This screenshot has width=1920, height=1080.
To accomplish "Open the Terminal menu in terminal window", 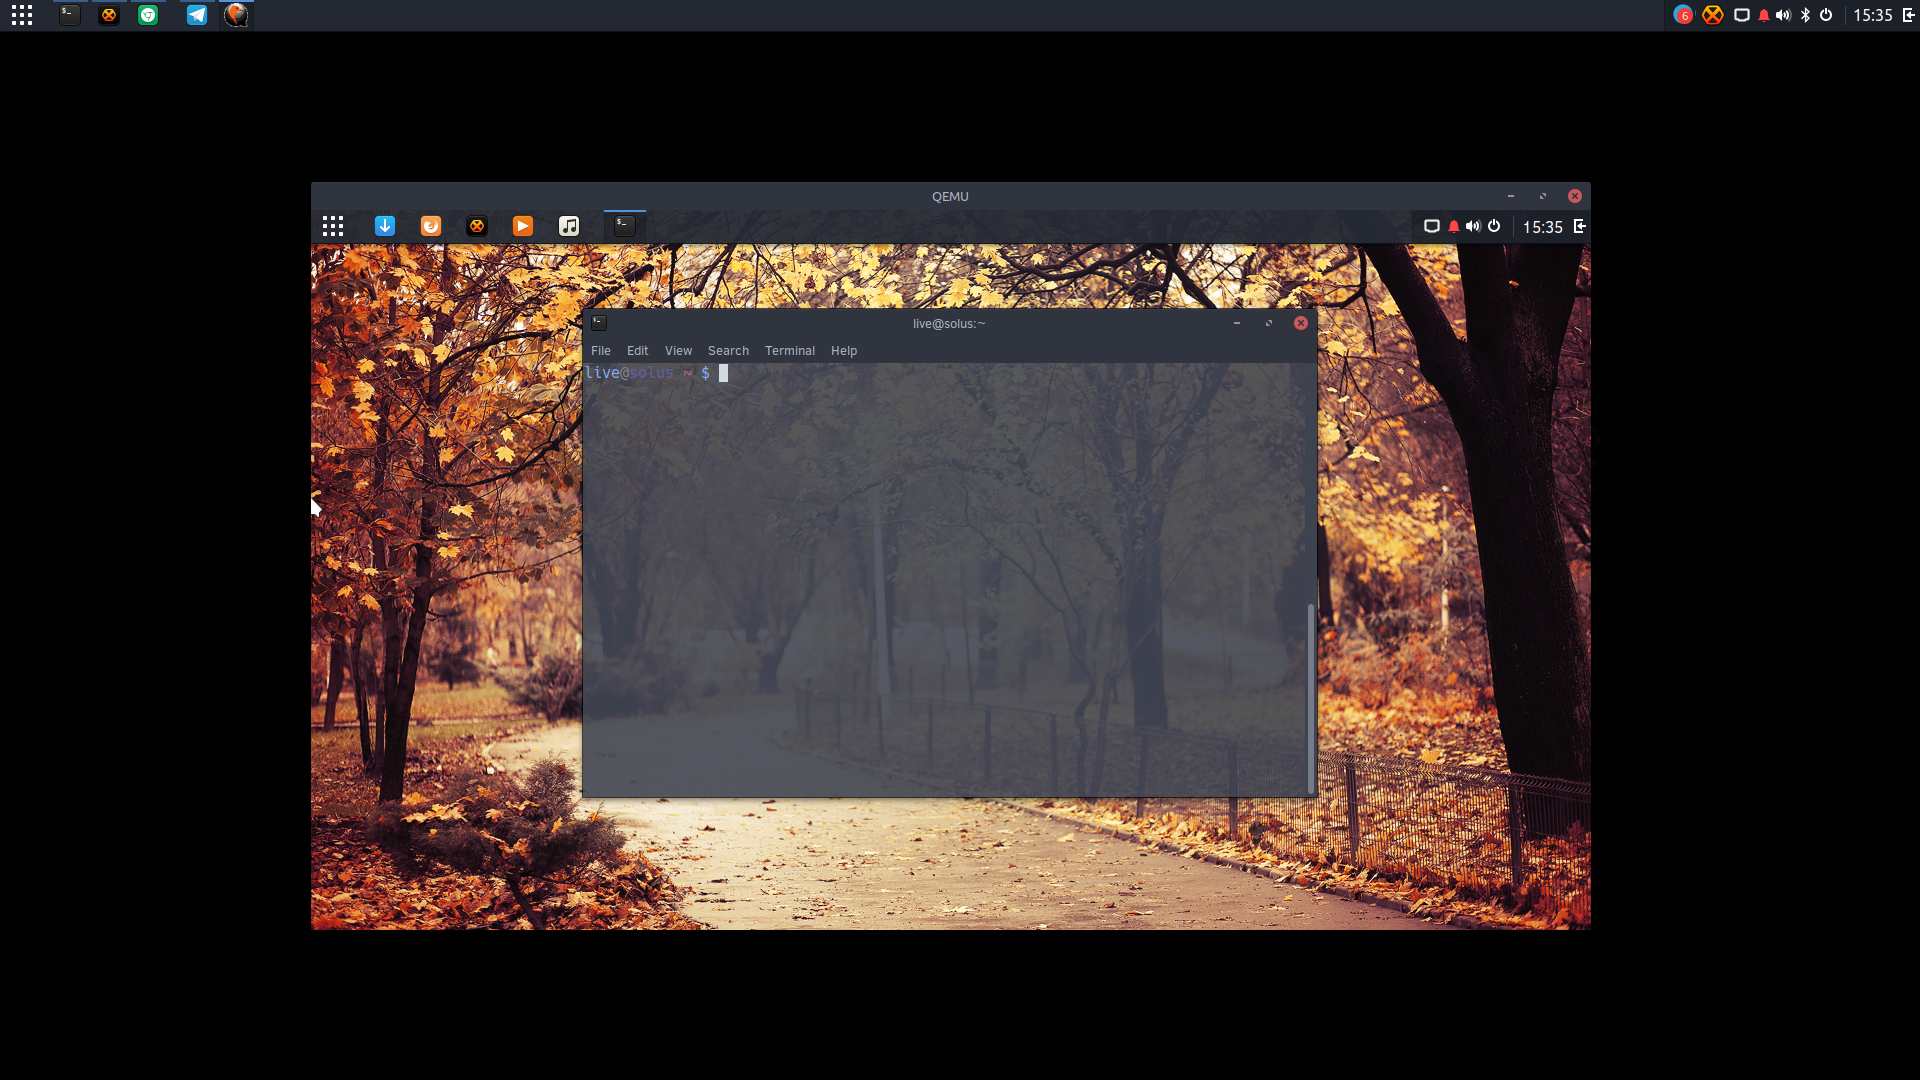I will [x=790, y=351].
